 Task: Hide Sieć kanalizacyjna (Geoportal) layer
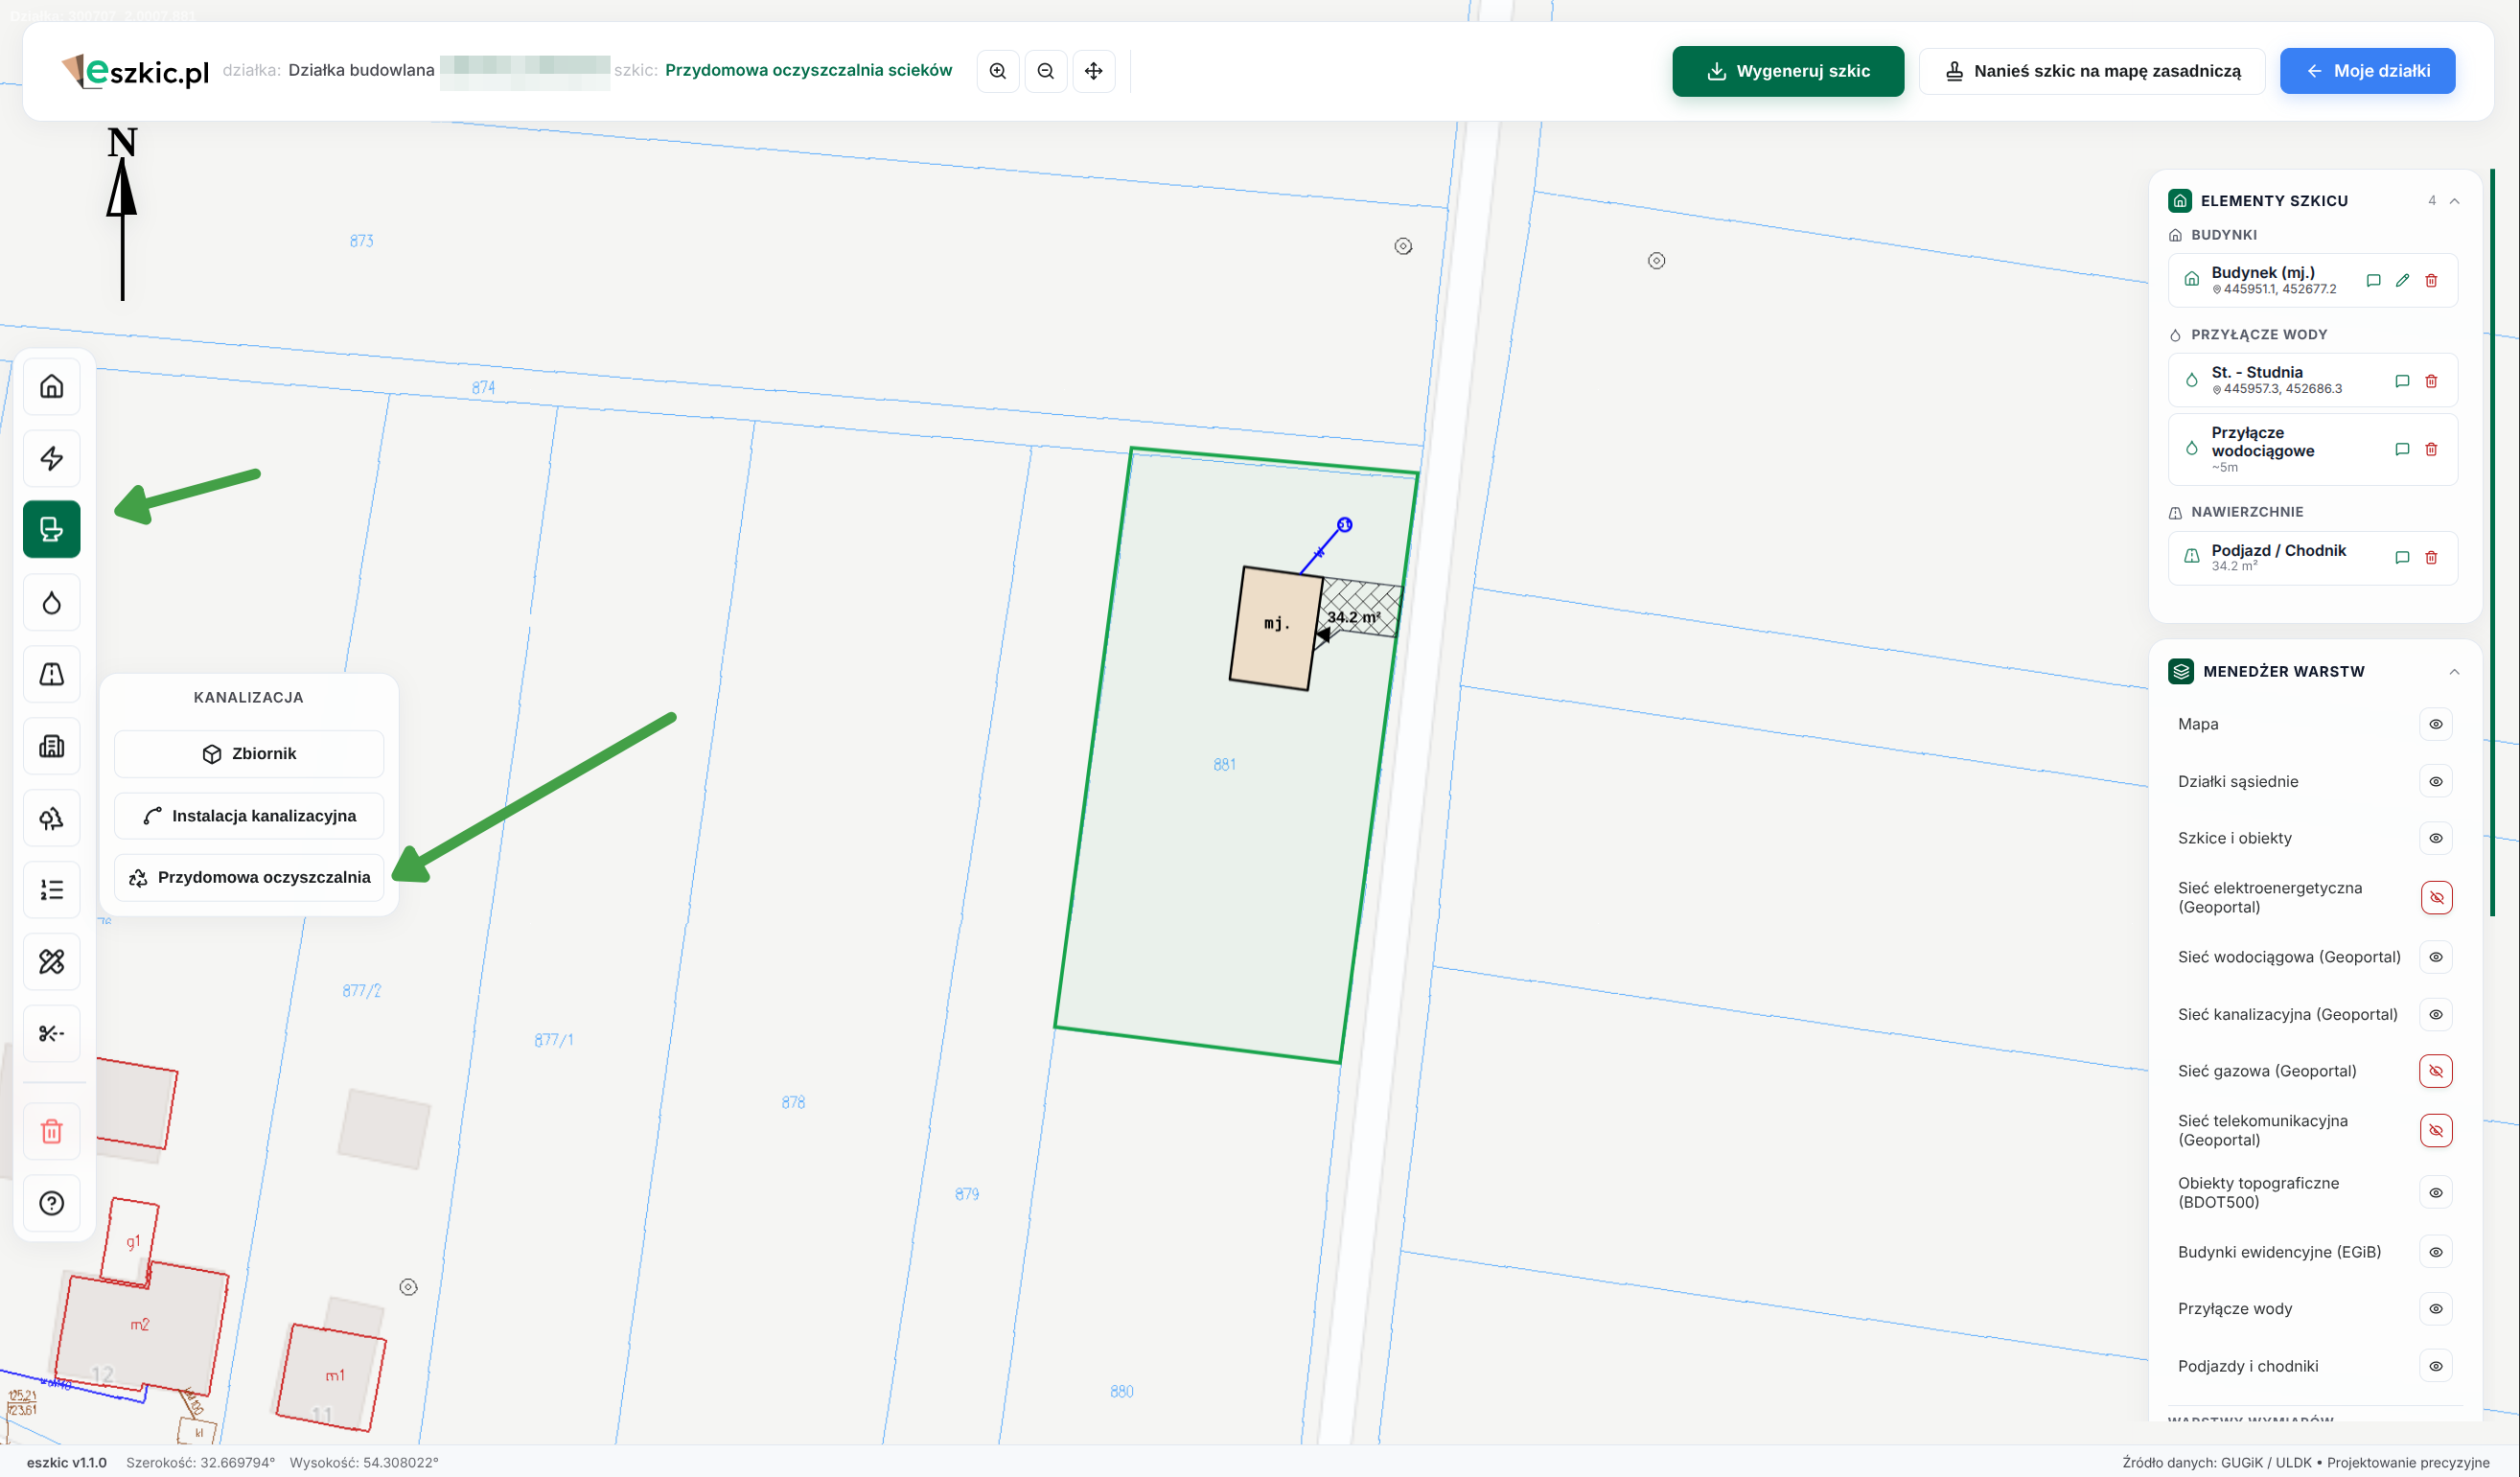click(2436, 1014)
